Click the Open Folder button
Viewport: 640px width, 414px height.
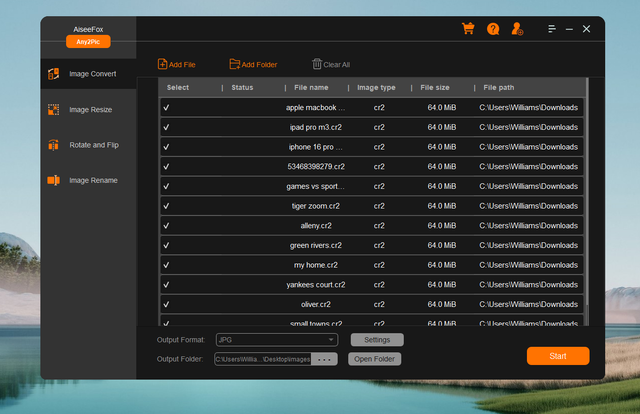point(374,359)
